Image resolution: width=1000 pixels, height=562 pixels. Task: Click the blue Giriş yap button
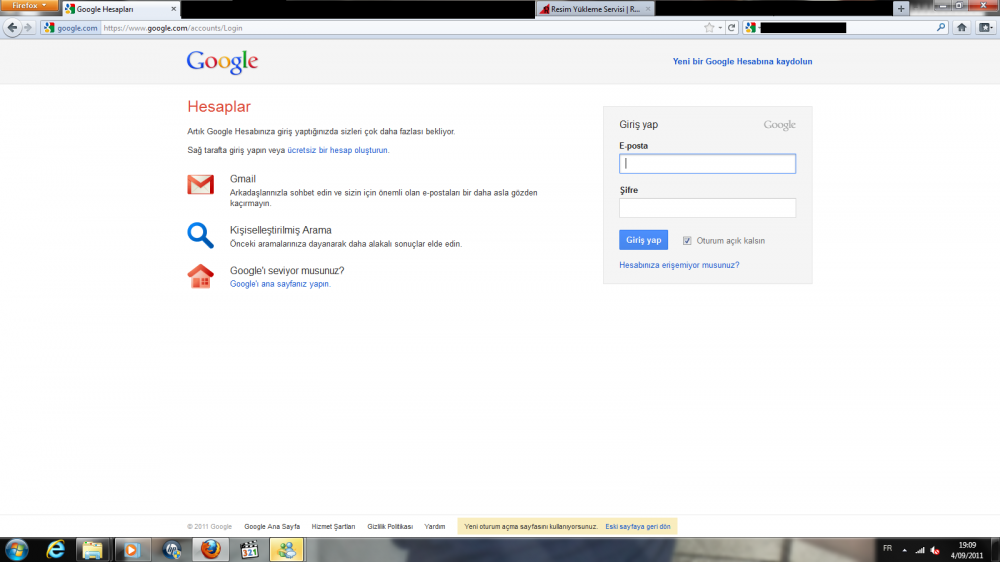[x=643, y=240]
